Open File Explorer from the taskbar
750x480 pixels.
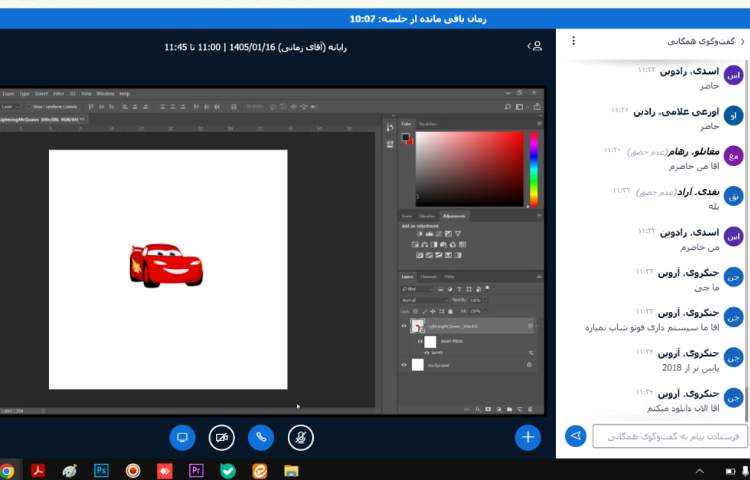coord(291,470)
